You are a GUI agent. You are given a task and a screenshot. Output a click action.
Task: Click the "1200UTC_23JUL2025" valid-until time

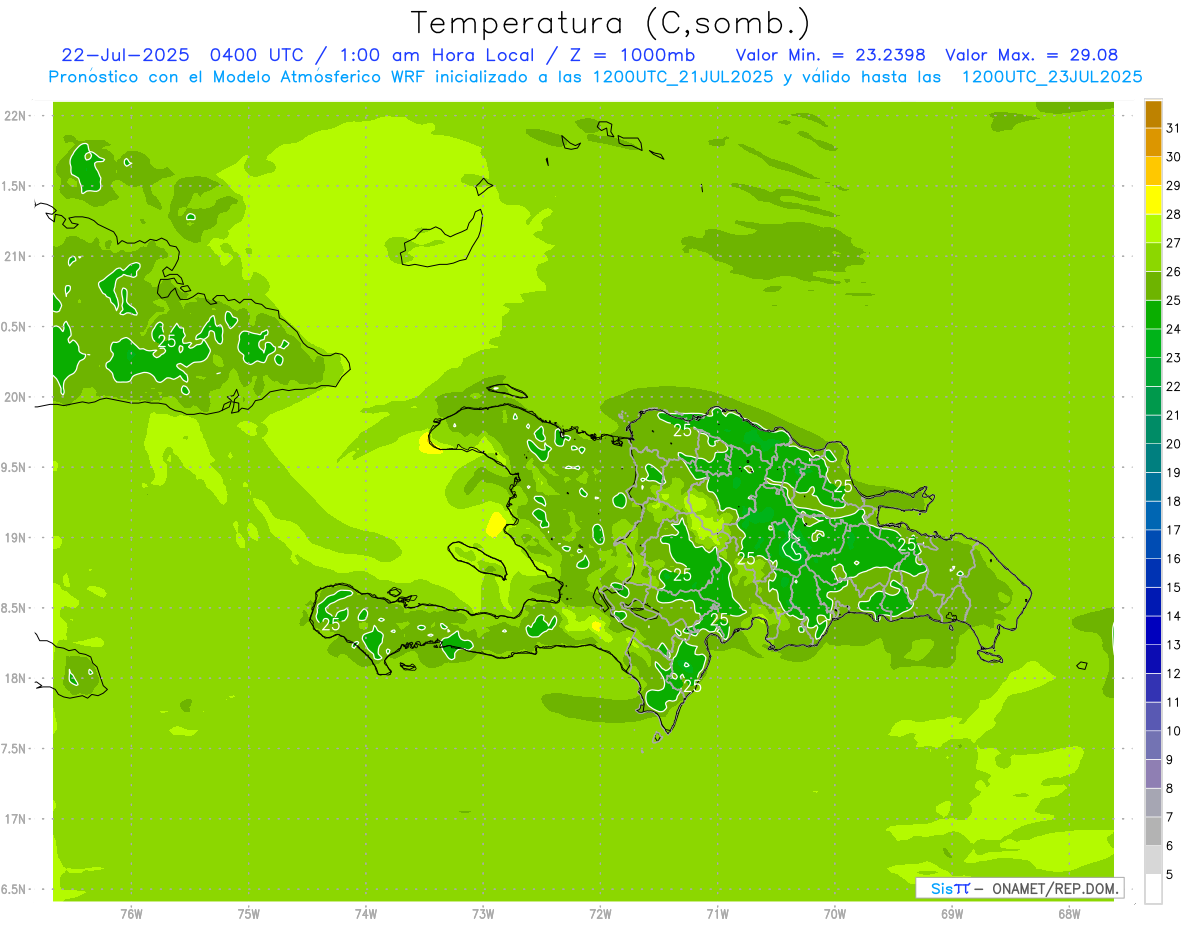pos(1051,77)
